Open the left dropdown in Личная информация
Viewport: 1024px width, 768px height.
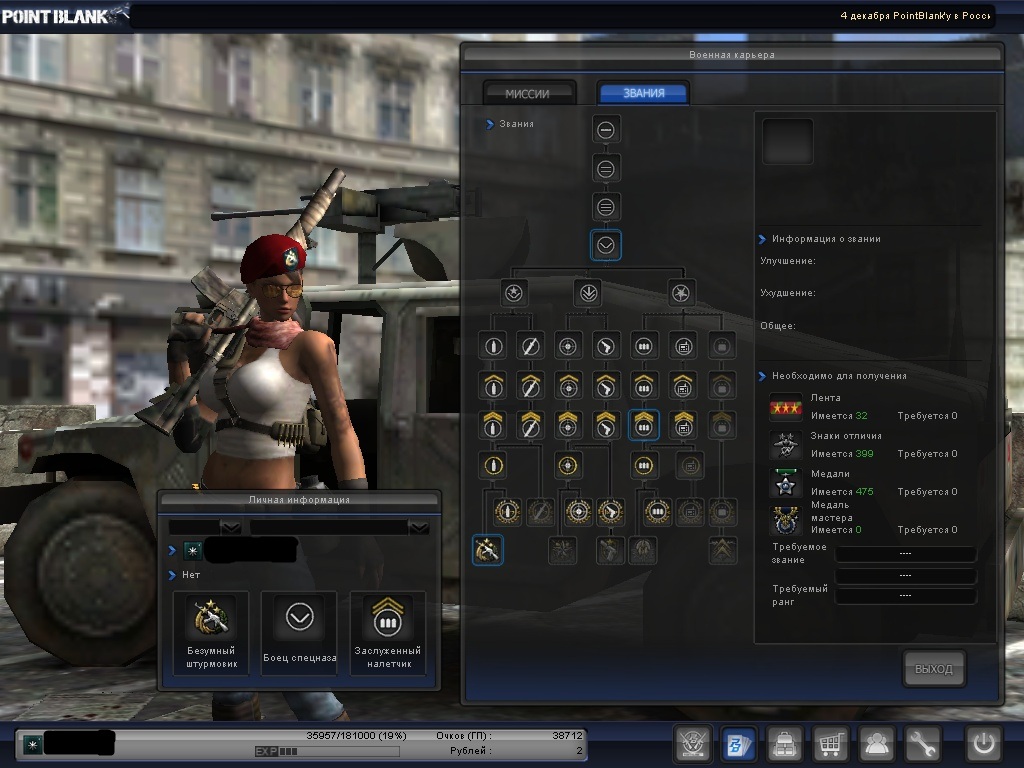[x=230, y=527]
